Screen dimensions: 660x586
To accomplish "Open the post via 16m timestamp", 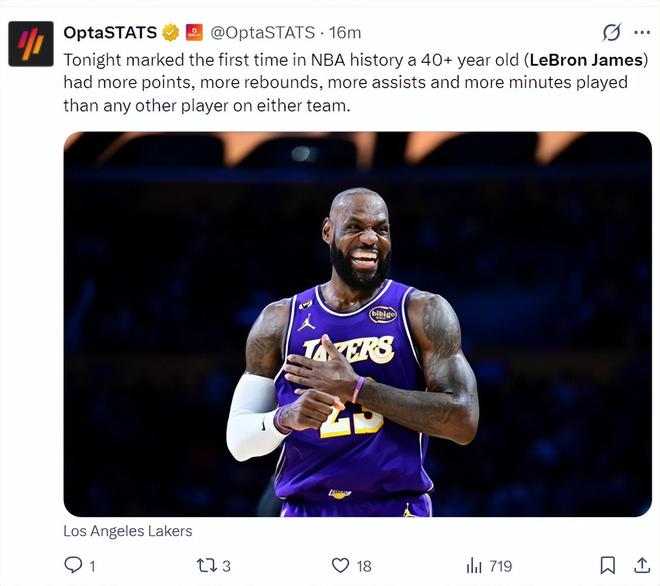I will 345,33.
